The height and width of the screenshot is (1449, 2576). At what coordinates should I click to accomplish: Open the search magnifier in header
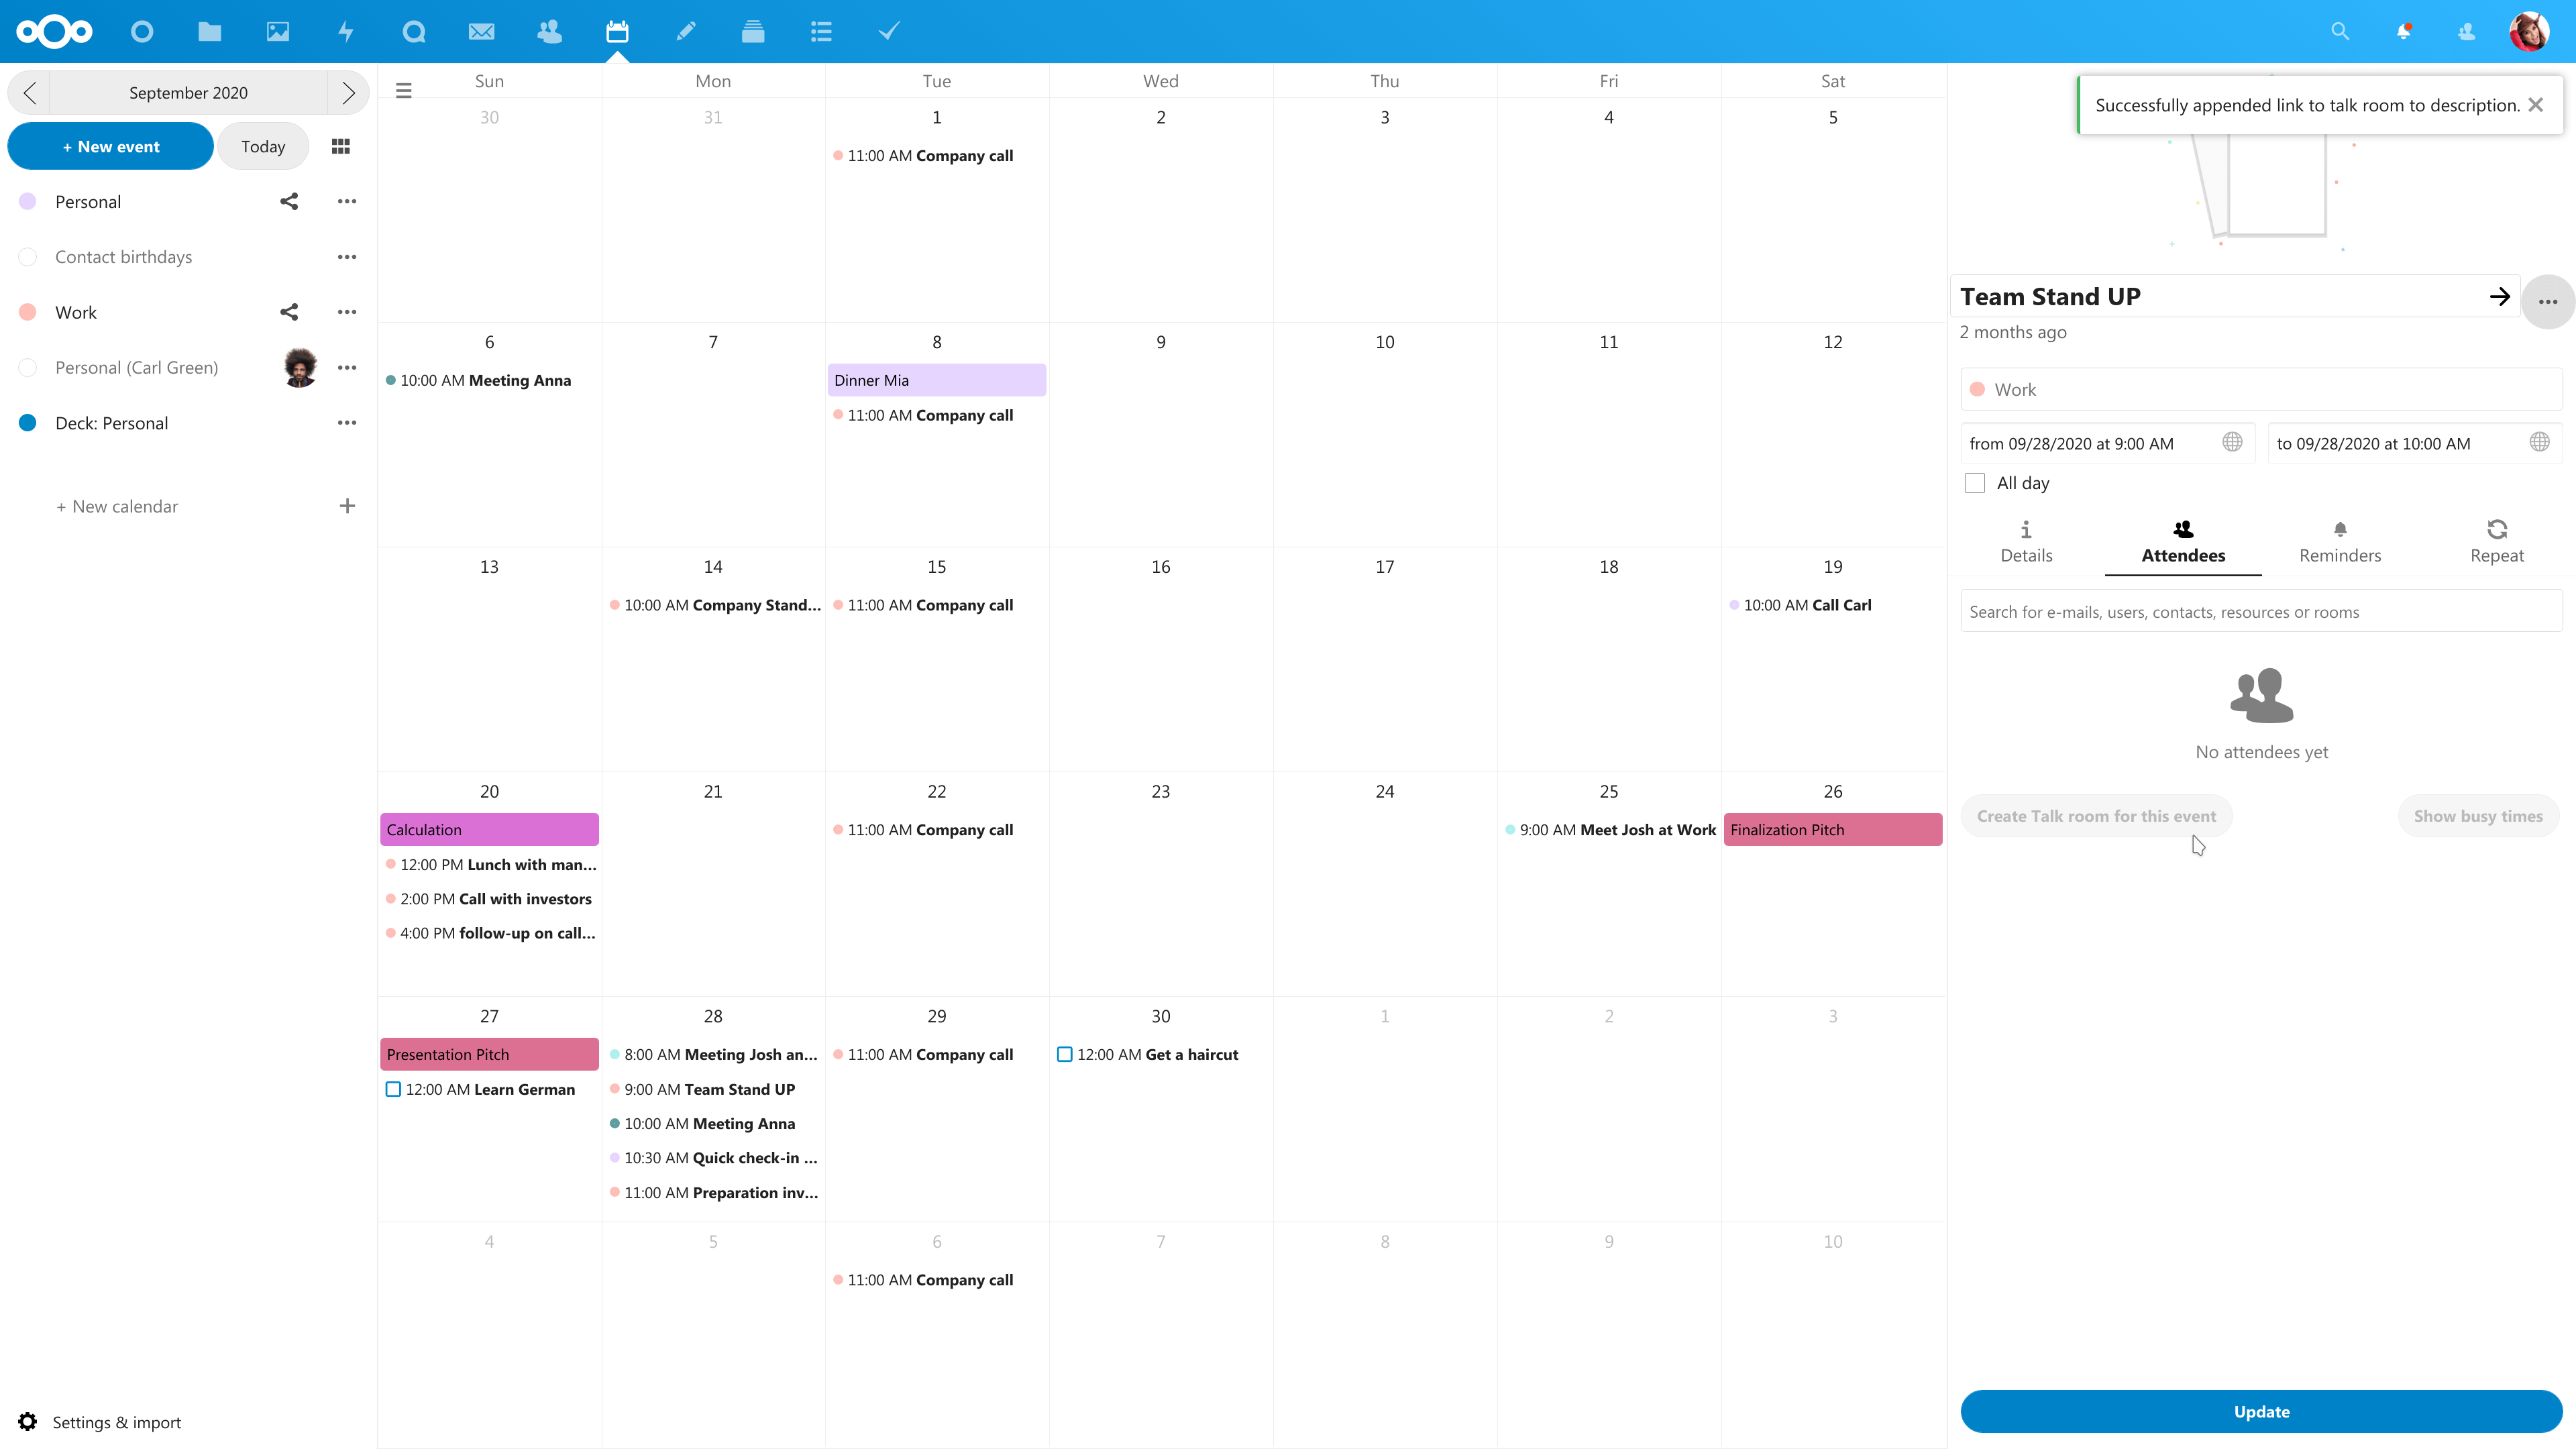tap(2340, 31)
